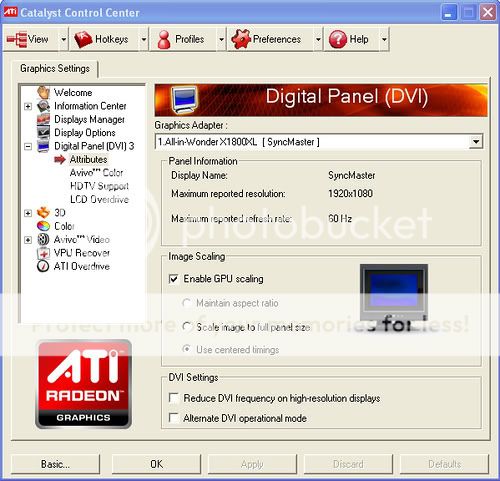Image resolution: width=500 pixels, height=481 pixels.
Task: Select Welcome in the tree
Action: 73,92
